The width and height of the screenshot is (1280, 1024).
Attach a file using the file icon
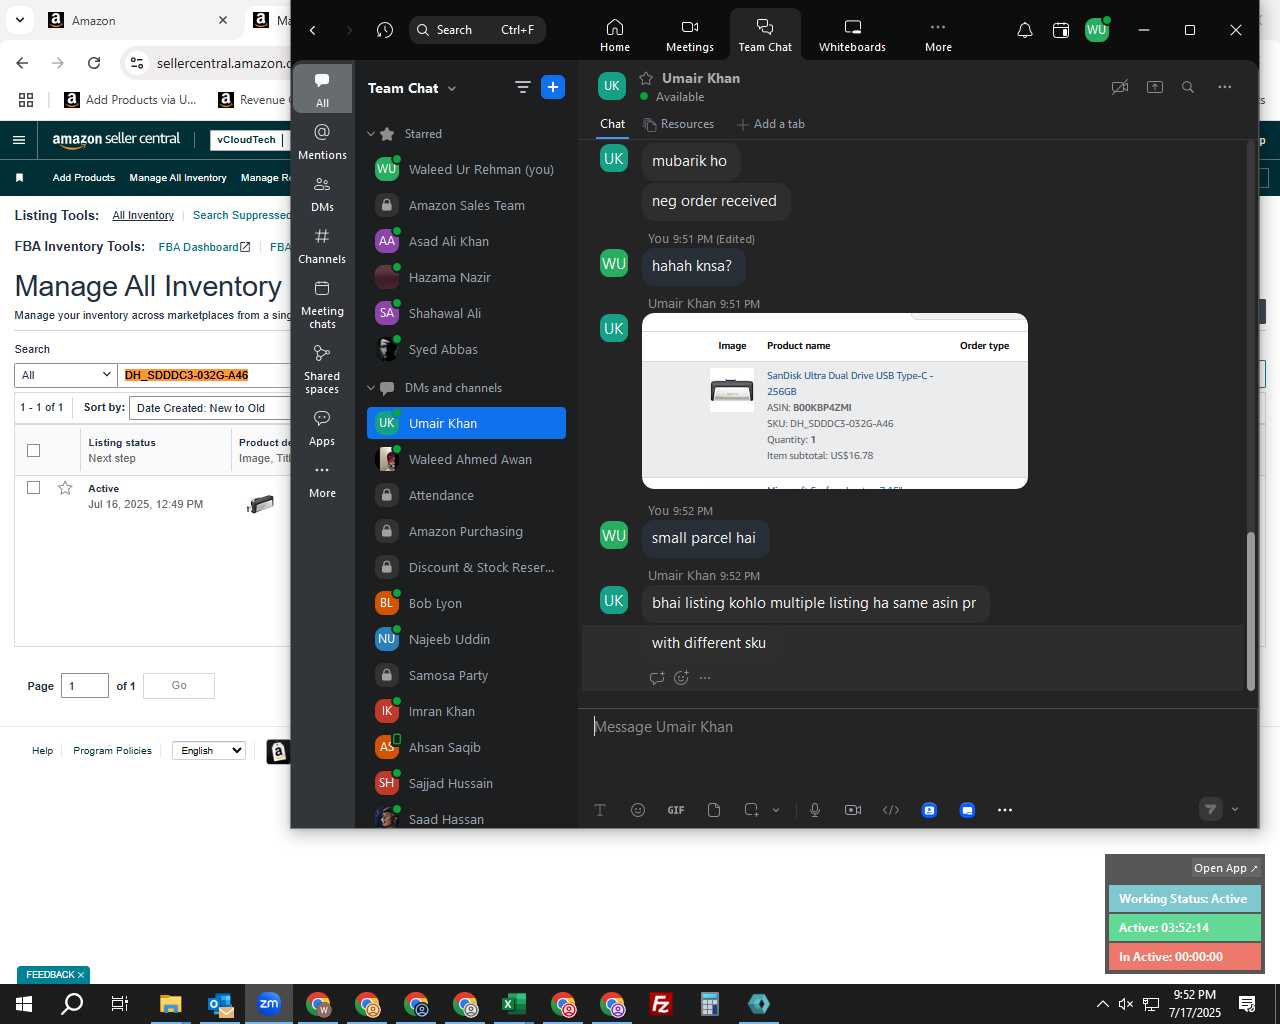(714, 810)
